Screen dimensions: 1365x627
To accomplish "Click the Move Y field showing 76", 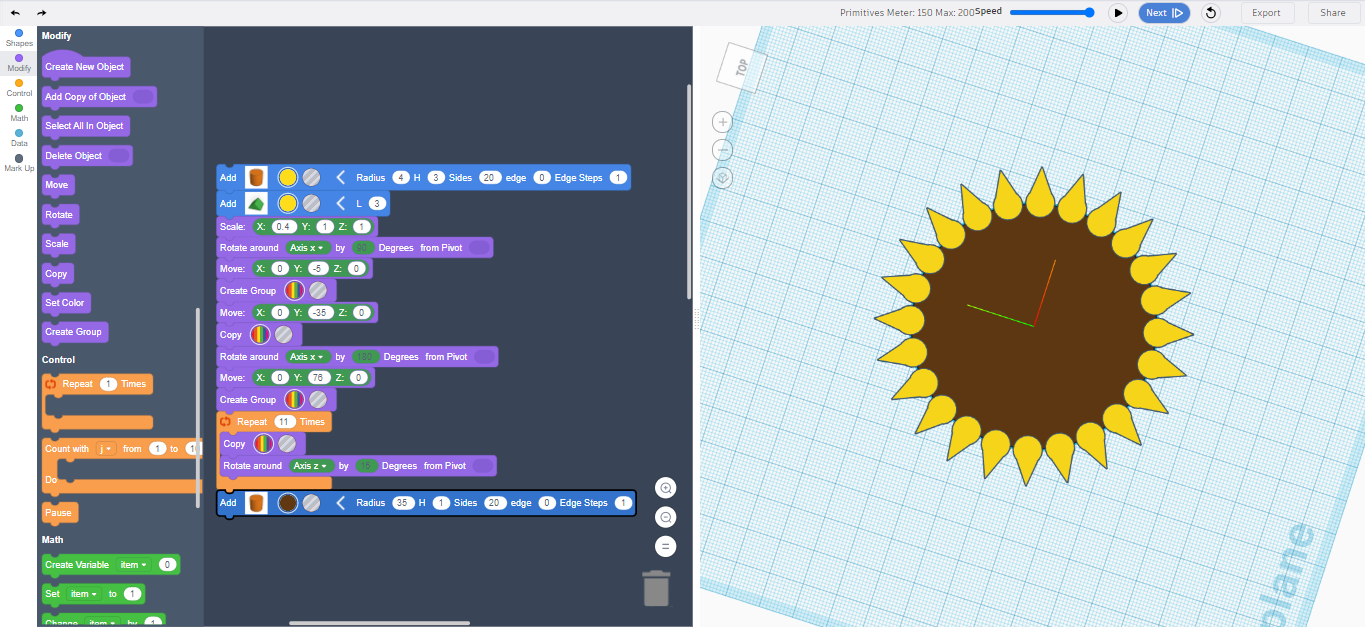I will tap(320, 378).
